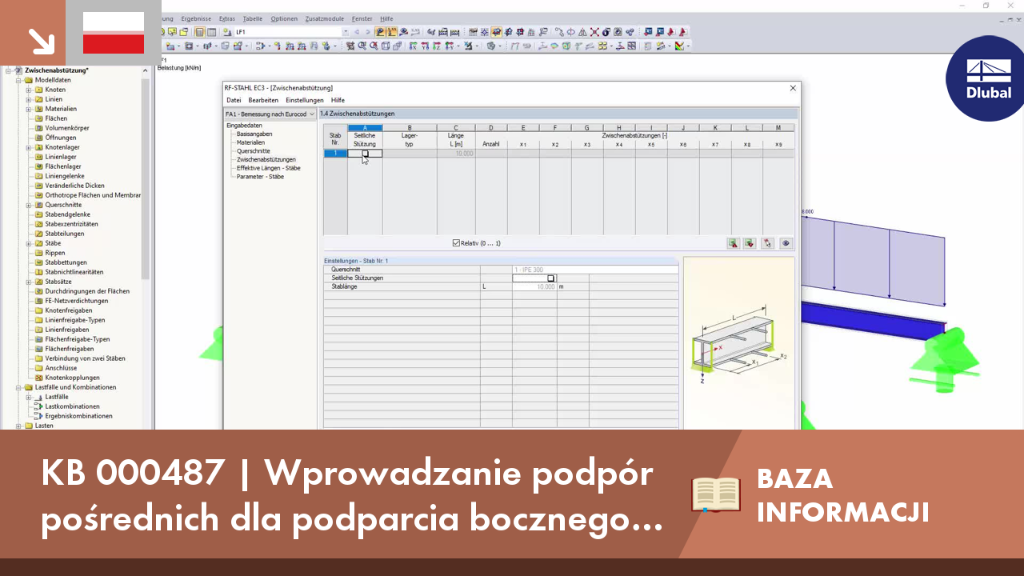Check Seitliche Stützungen box in settings panel

coord(551,278)
